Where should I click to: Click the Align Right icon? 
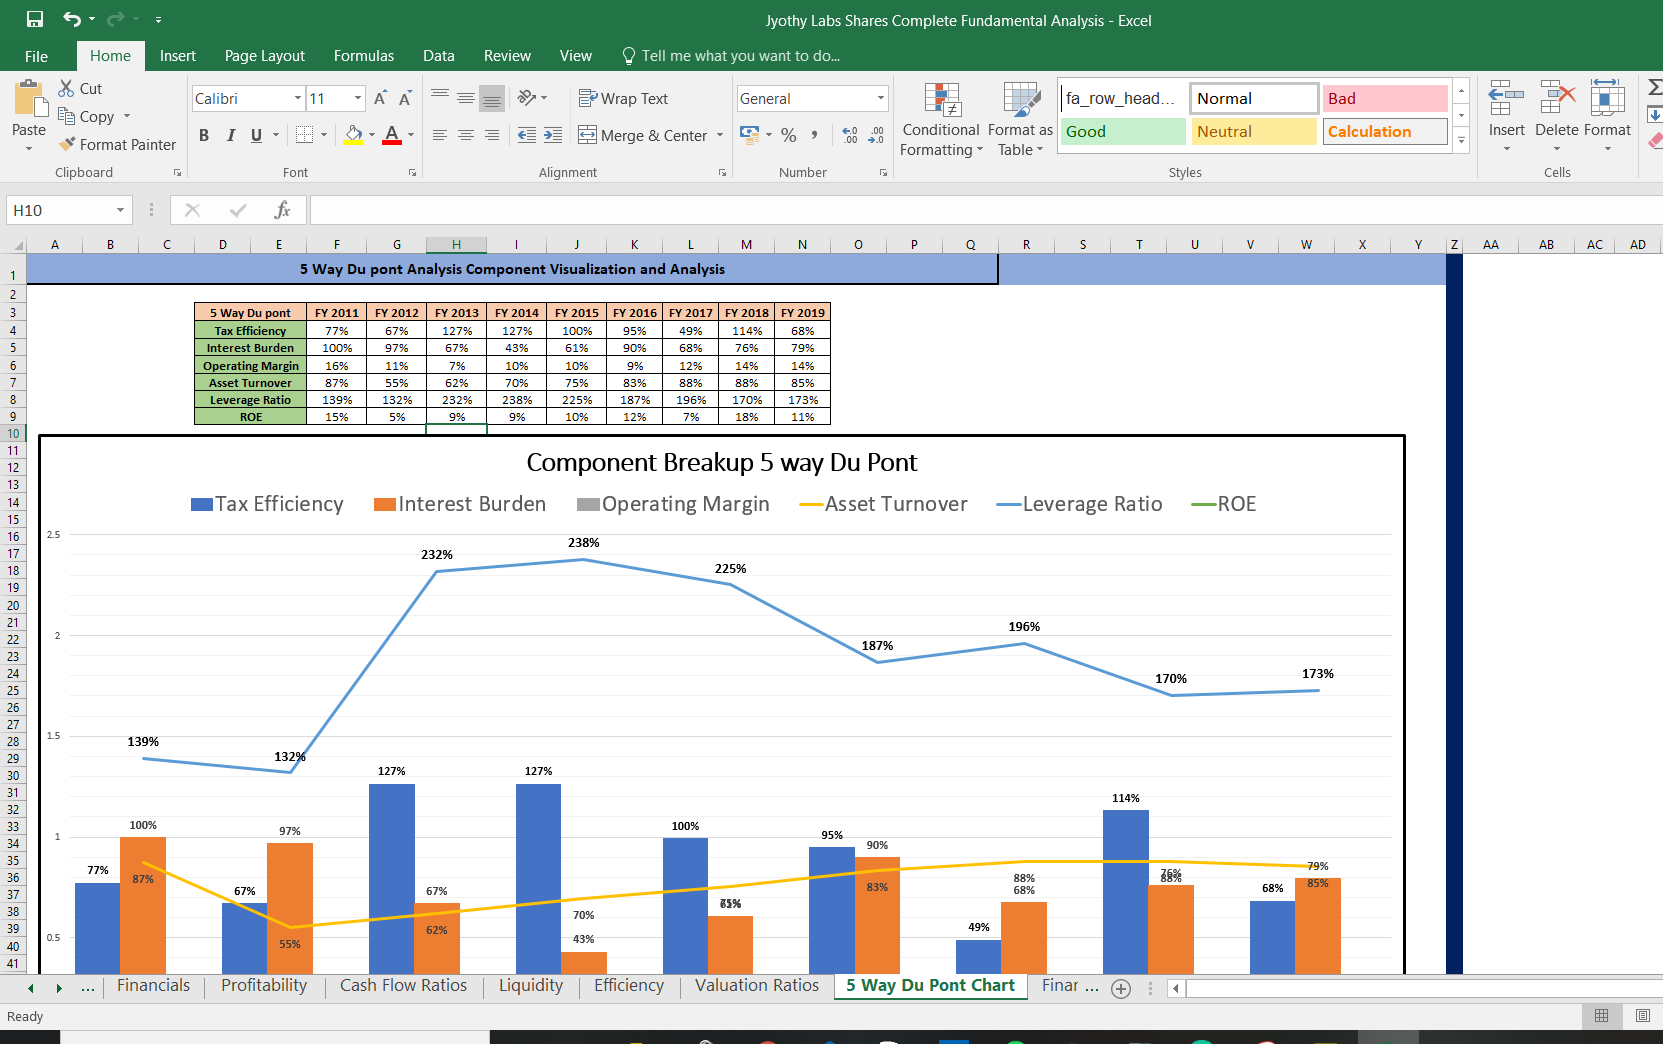(492, 135)
